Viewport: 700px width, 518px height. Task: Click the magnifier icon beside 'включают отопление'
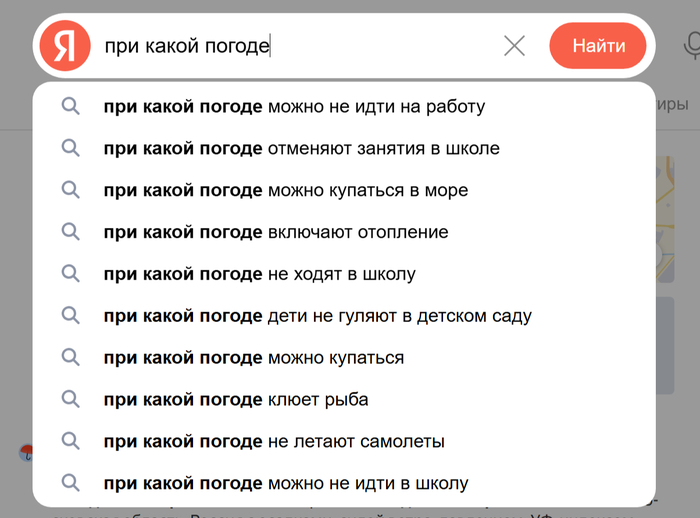pyautogui.click(x=70, y=232)
